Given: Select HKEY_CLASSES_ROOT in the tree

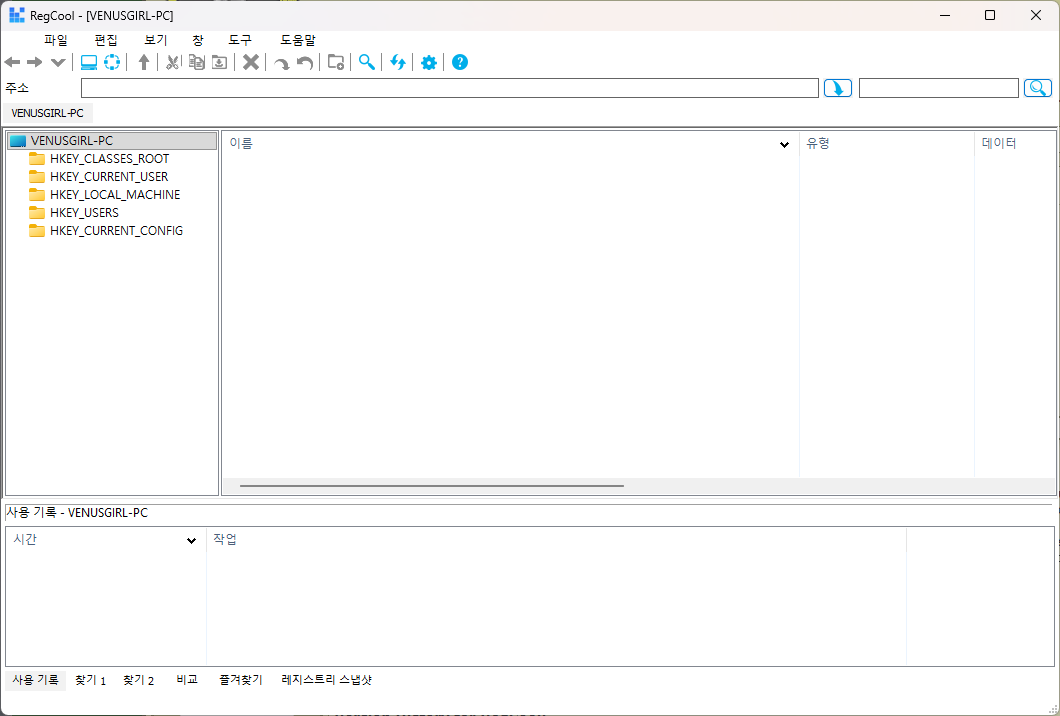Looking at the screenshot, I should (x=110, y=159).
